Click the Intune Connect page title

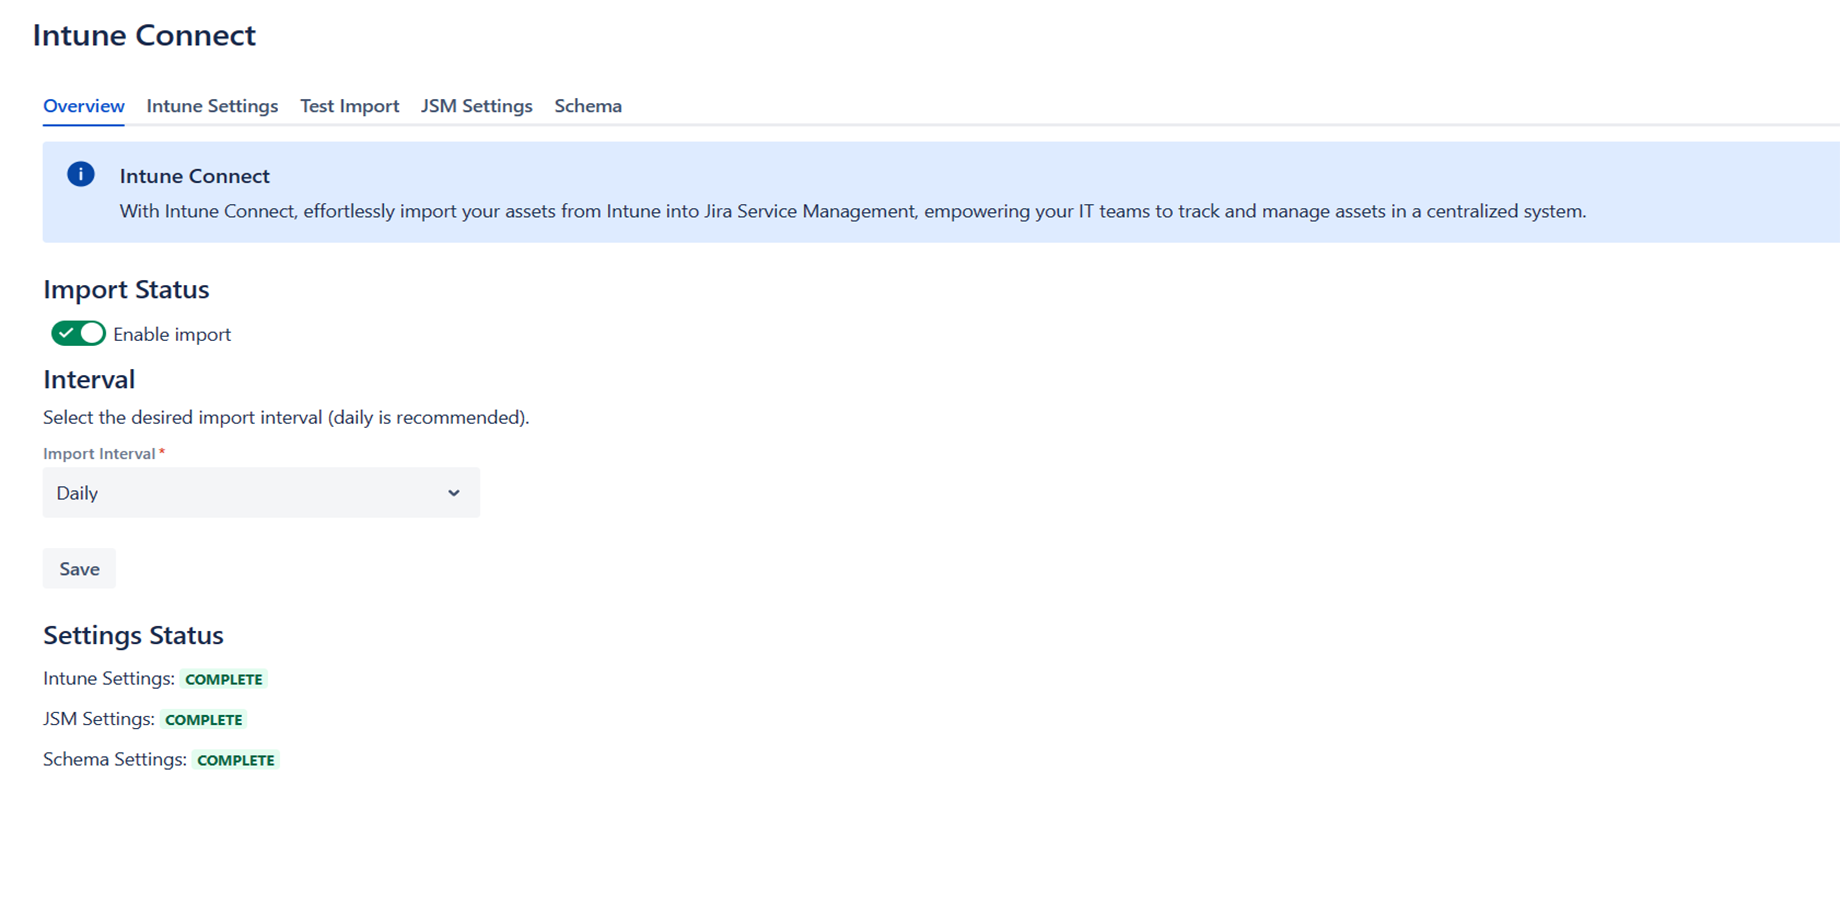(x=144, y=35)
